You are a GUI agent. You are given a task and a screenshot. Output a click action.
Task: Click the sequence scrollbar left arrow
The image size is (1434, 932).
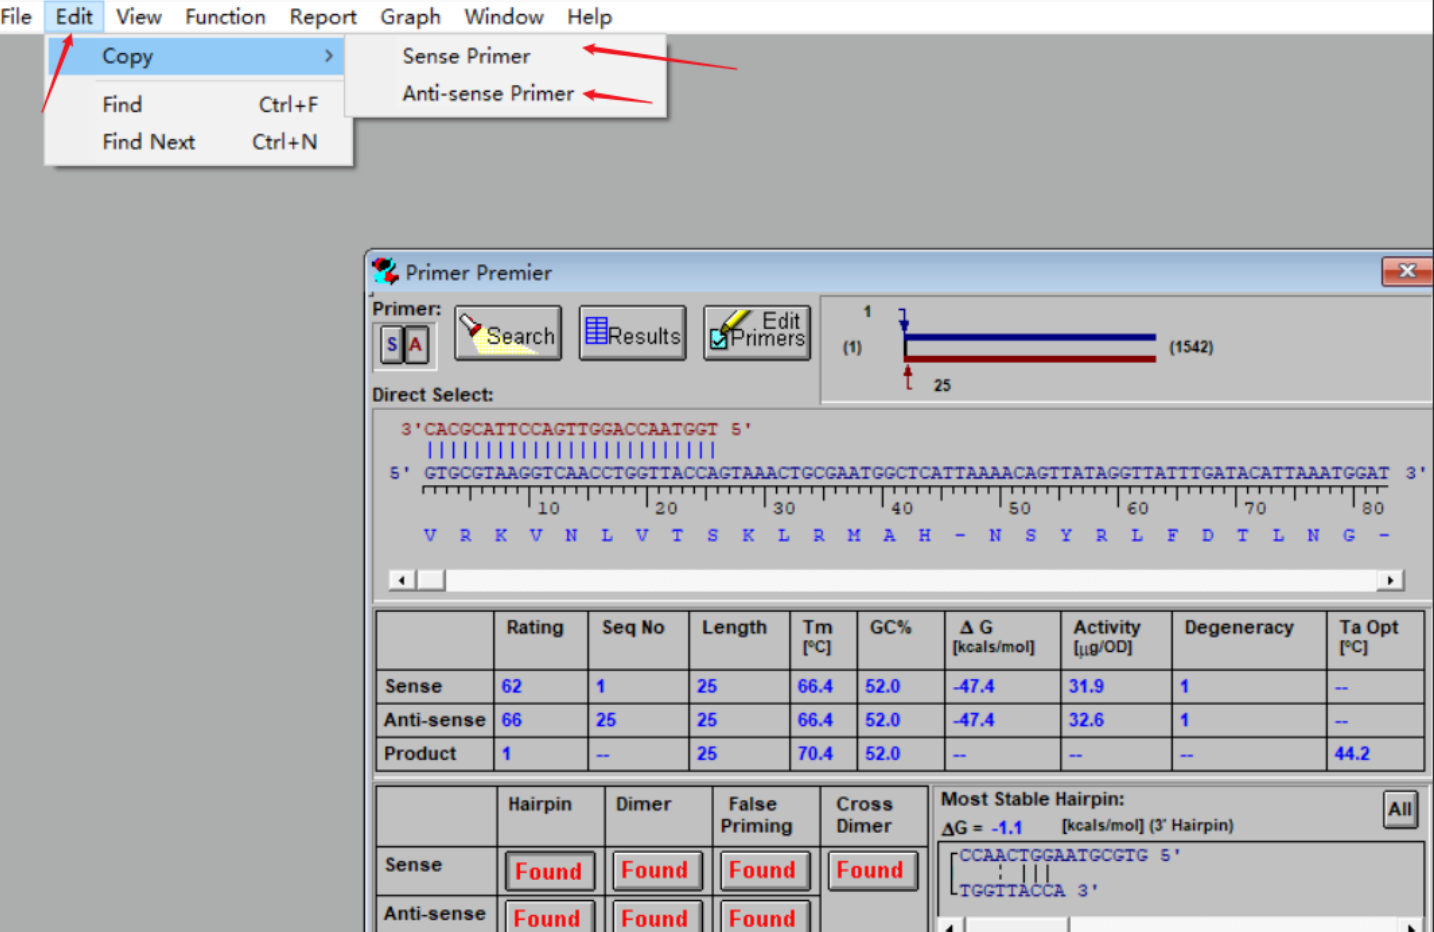point(402,580)
